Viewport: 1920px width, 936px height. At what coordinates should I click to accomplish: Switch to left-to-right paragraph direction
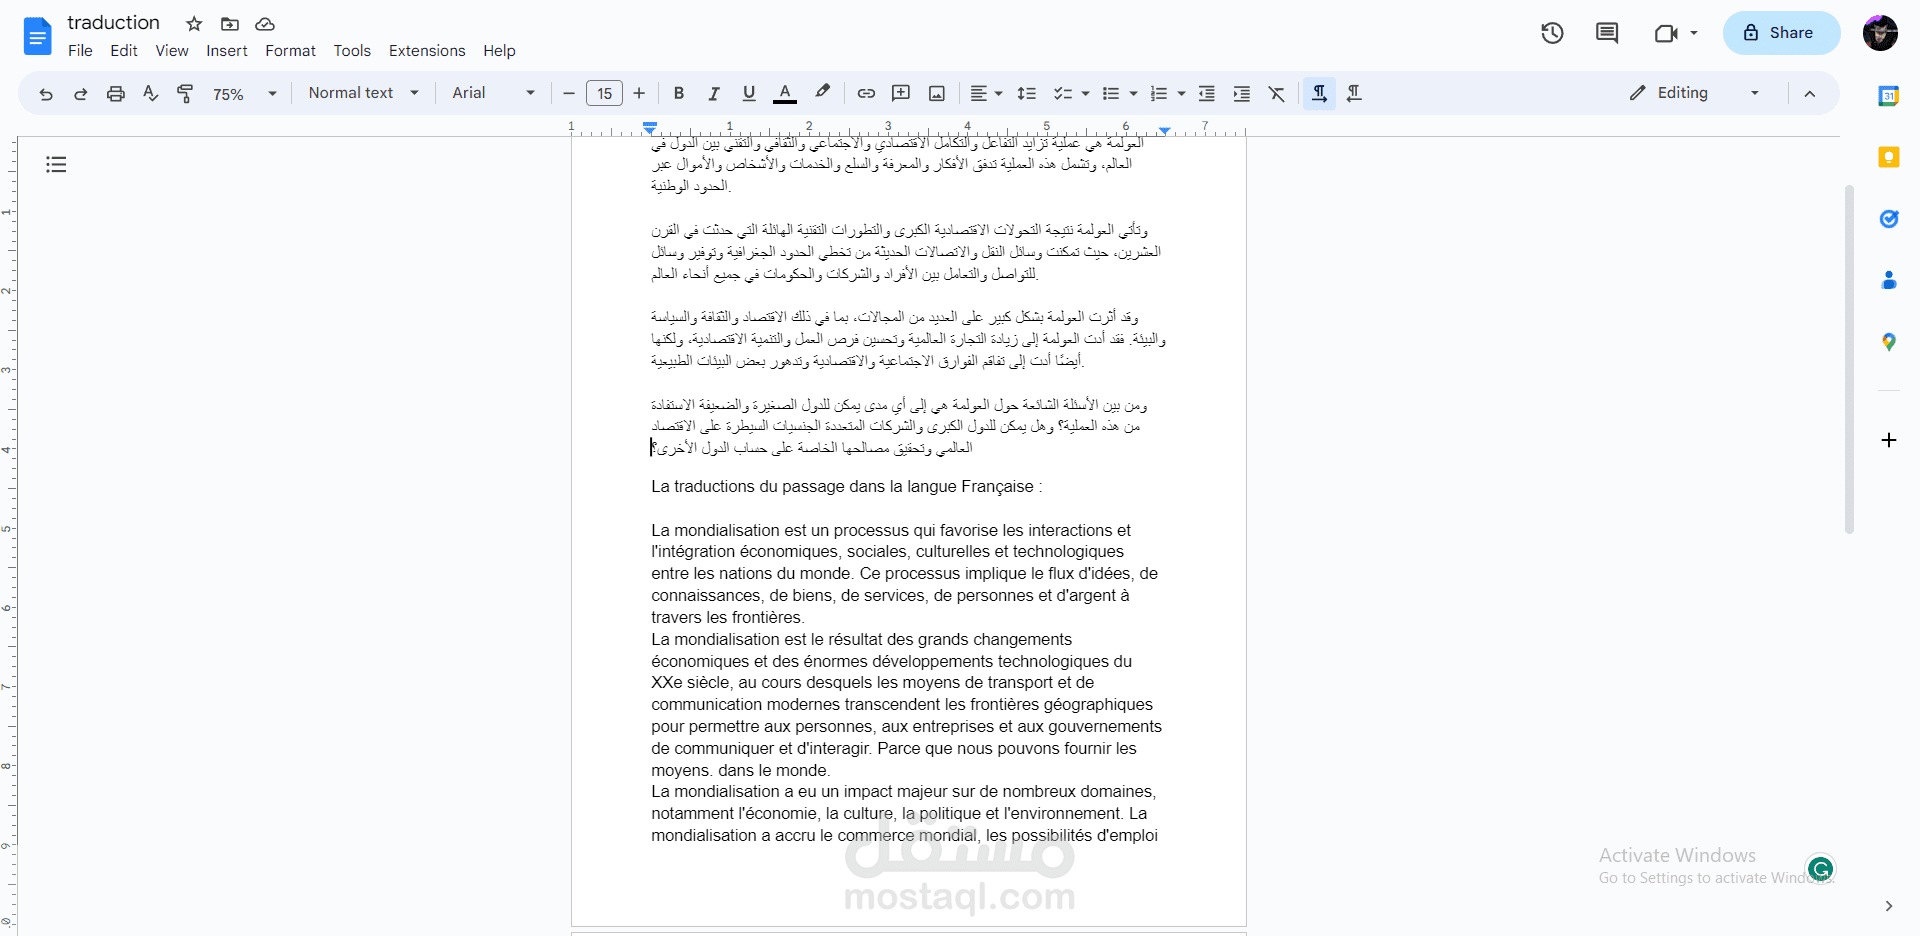click(1319, 93)
